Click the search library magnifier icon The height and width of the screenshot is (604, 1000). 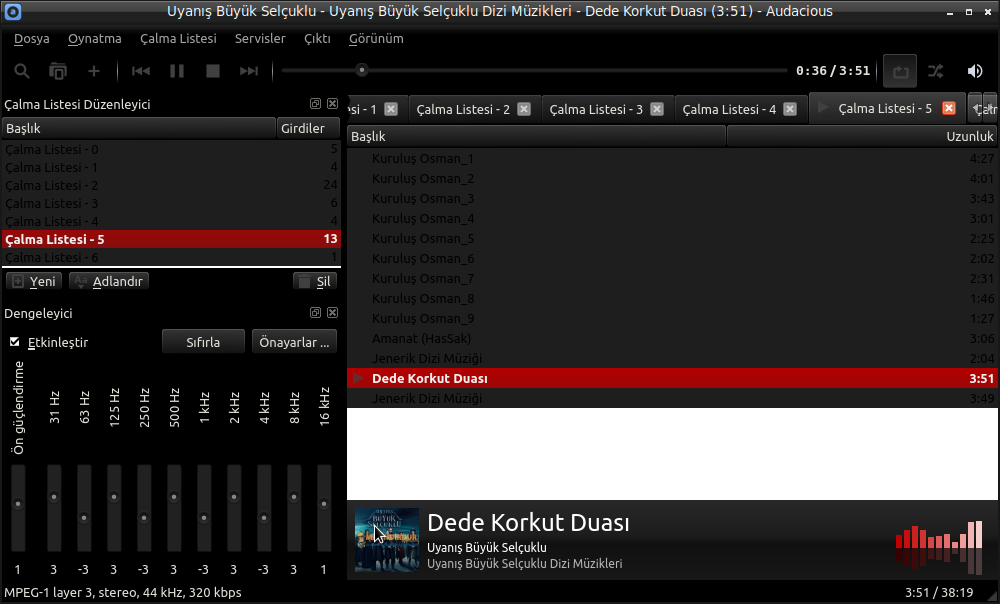22,71
